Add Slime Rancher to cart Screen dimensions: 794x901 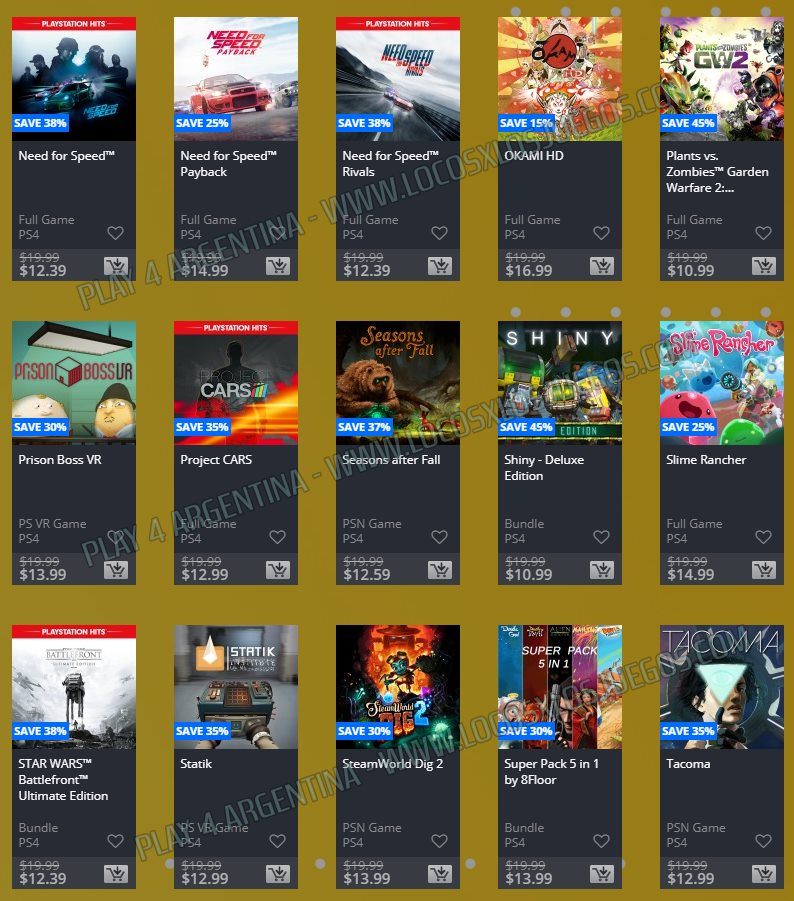coord(764,570)
